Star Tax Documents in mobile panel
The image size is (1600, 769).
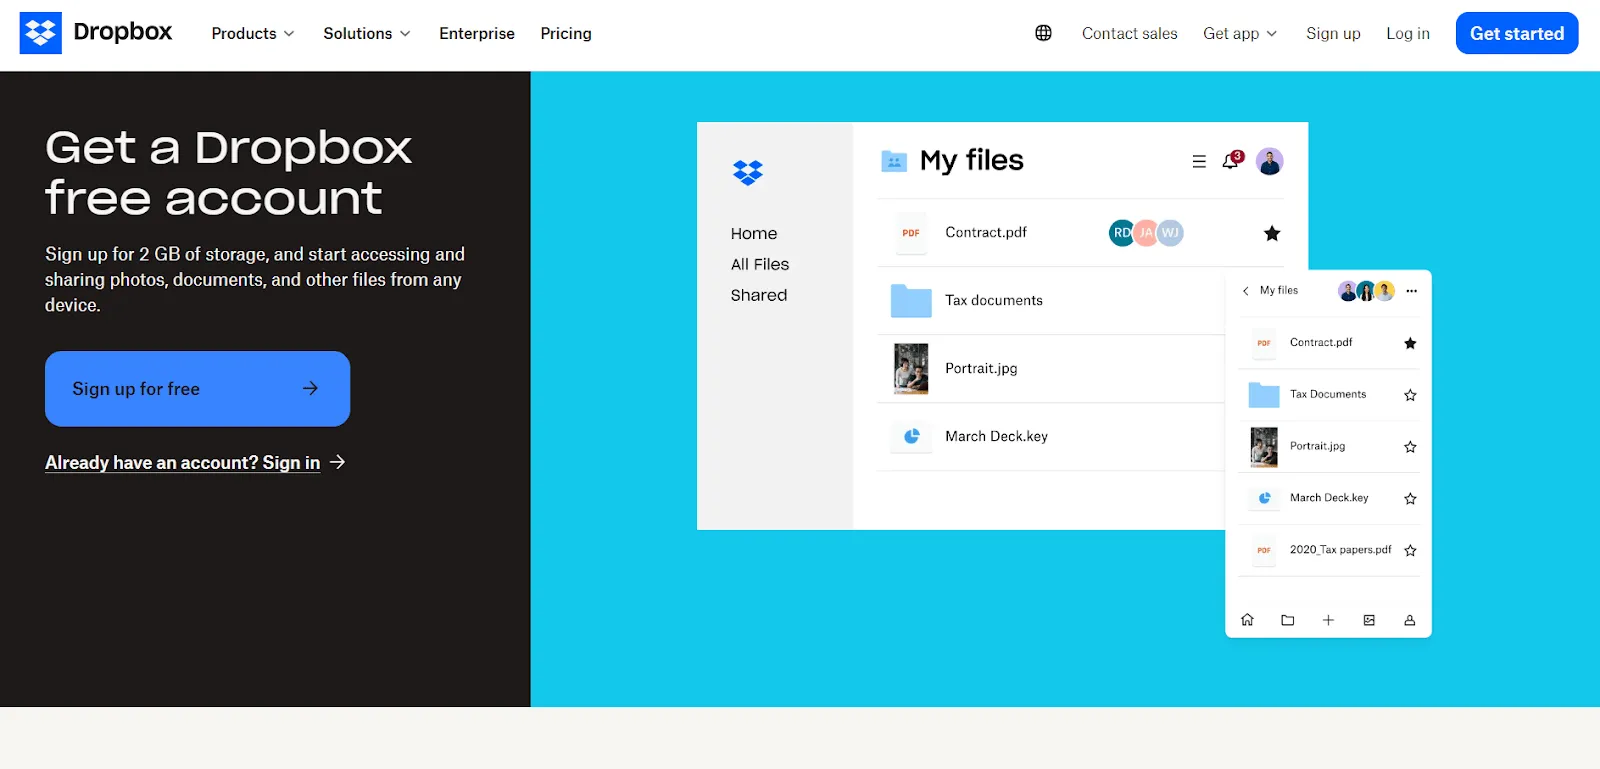(1410, 395)
